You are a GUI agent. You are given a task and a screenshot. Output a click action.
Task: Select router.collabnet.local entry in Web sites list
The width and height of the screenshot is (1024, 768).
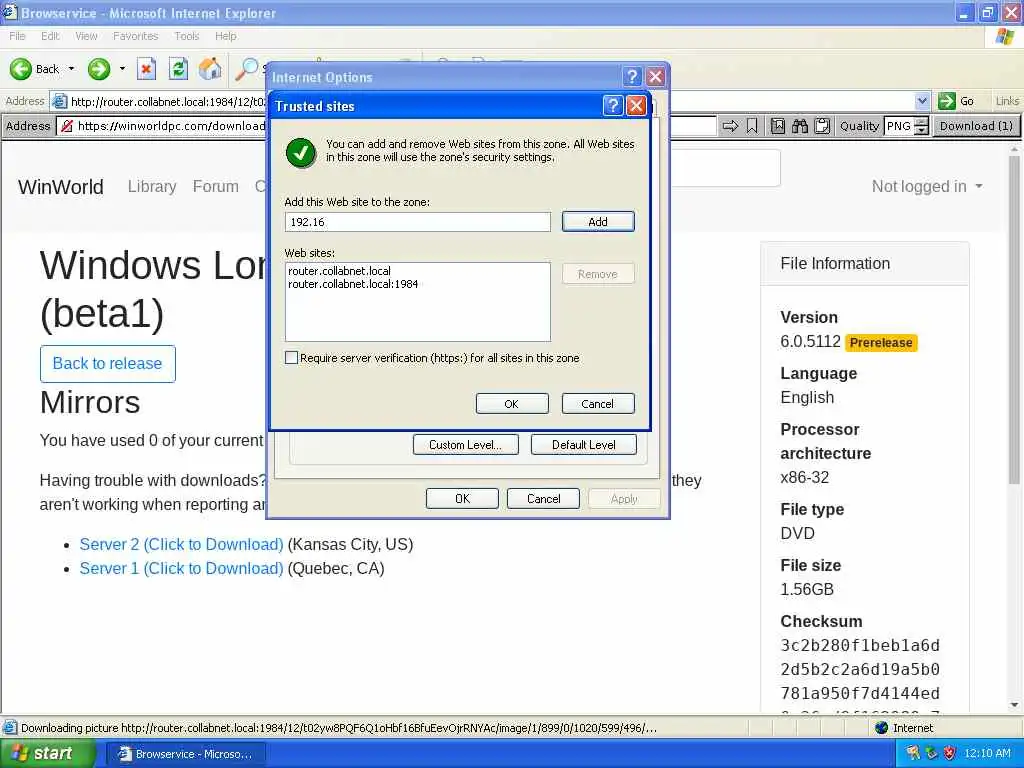[340, 270]
